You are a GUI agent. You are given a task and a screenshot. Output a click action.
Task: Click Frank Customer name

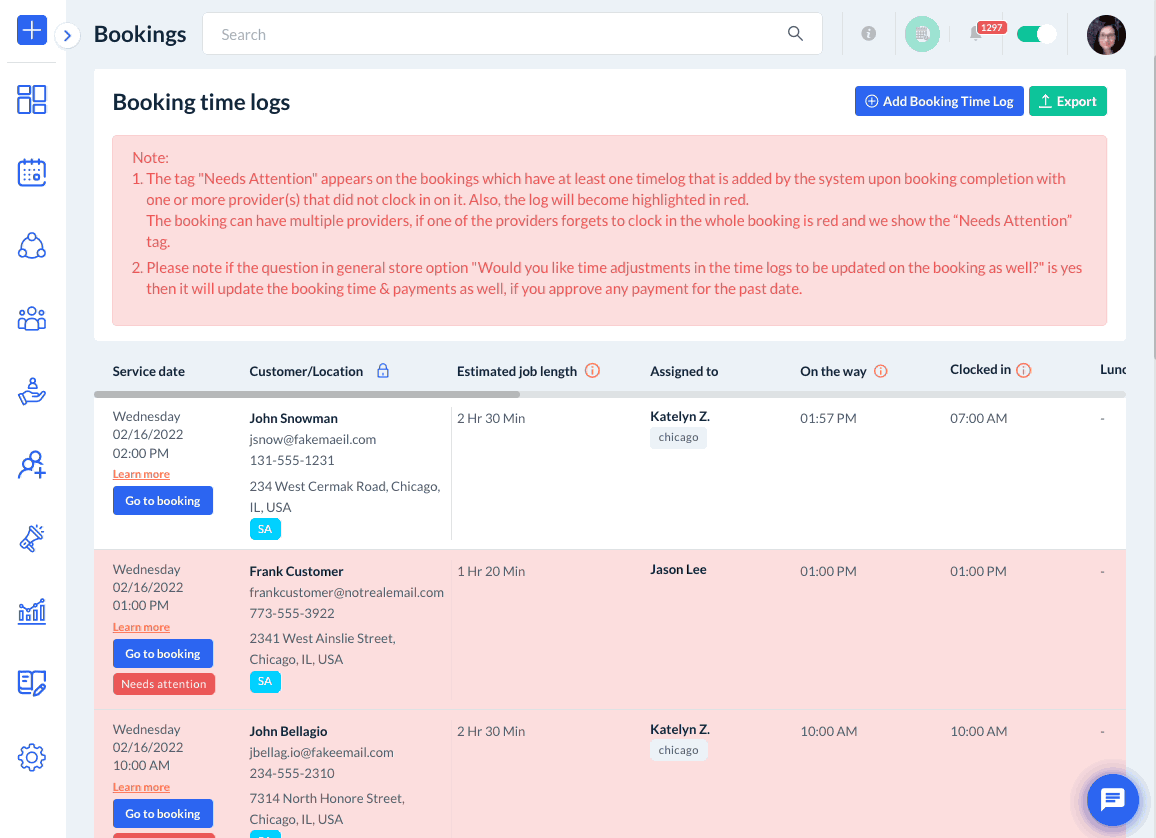coord(296,571)
